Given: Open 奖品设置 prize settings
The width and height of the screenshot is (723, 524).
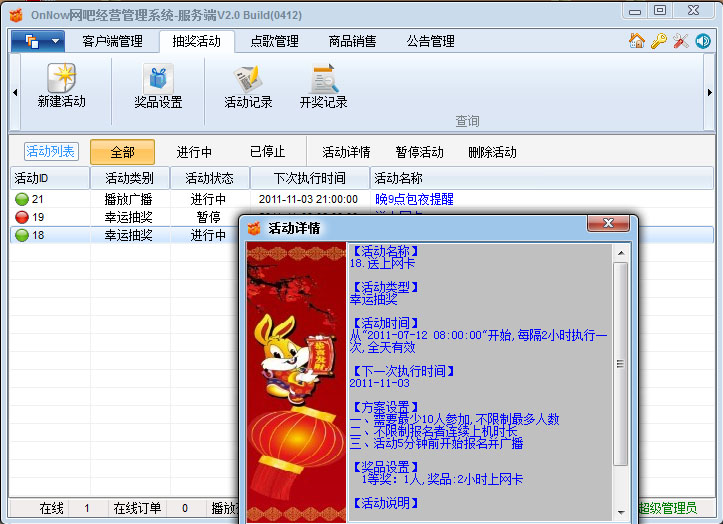Looking at the screenshot, I should (158, 85).
